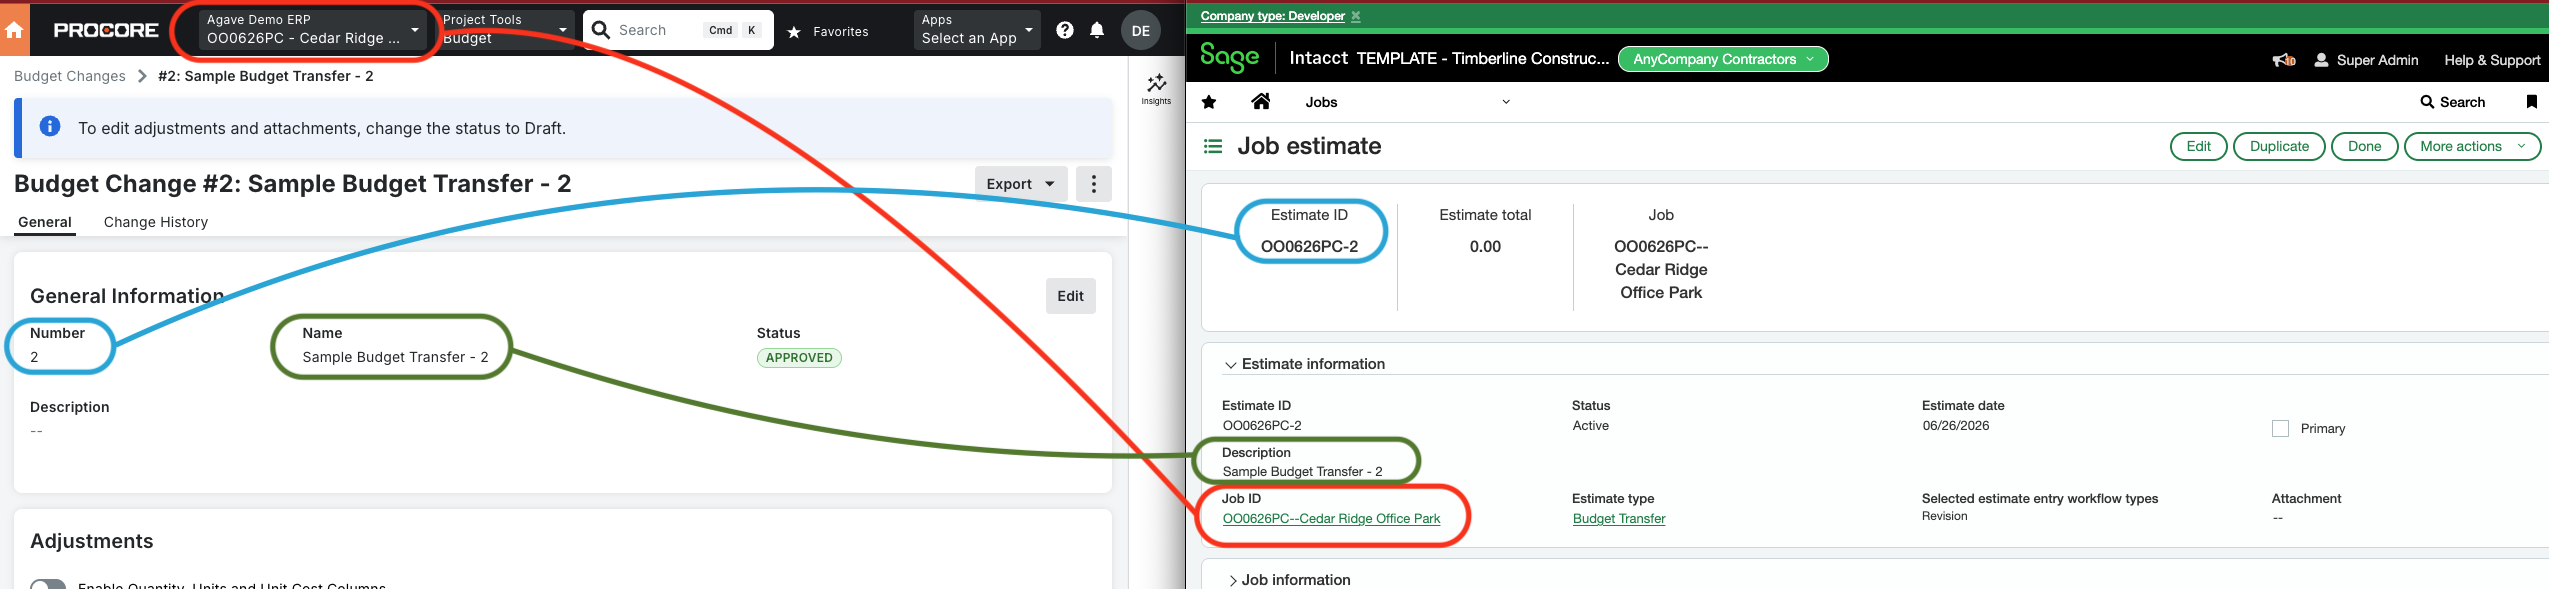Open Procore notifications bell
2549x589 pixels.
1097,30
